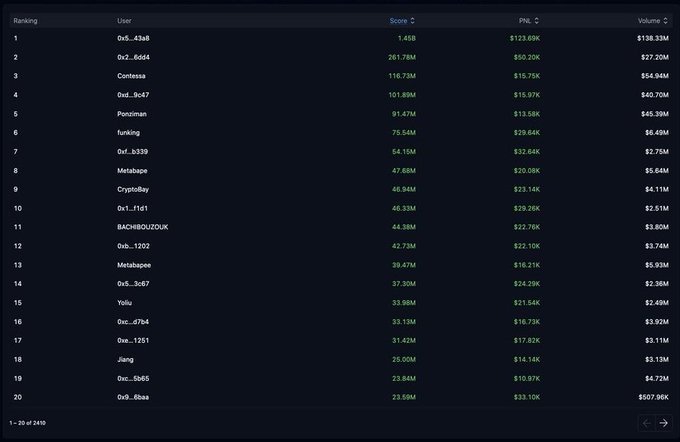Select user 0x5...3c67
This screenshot has width=680, height=442.
pos(133,284)
